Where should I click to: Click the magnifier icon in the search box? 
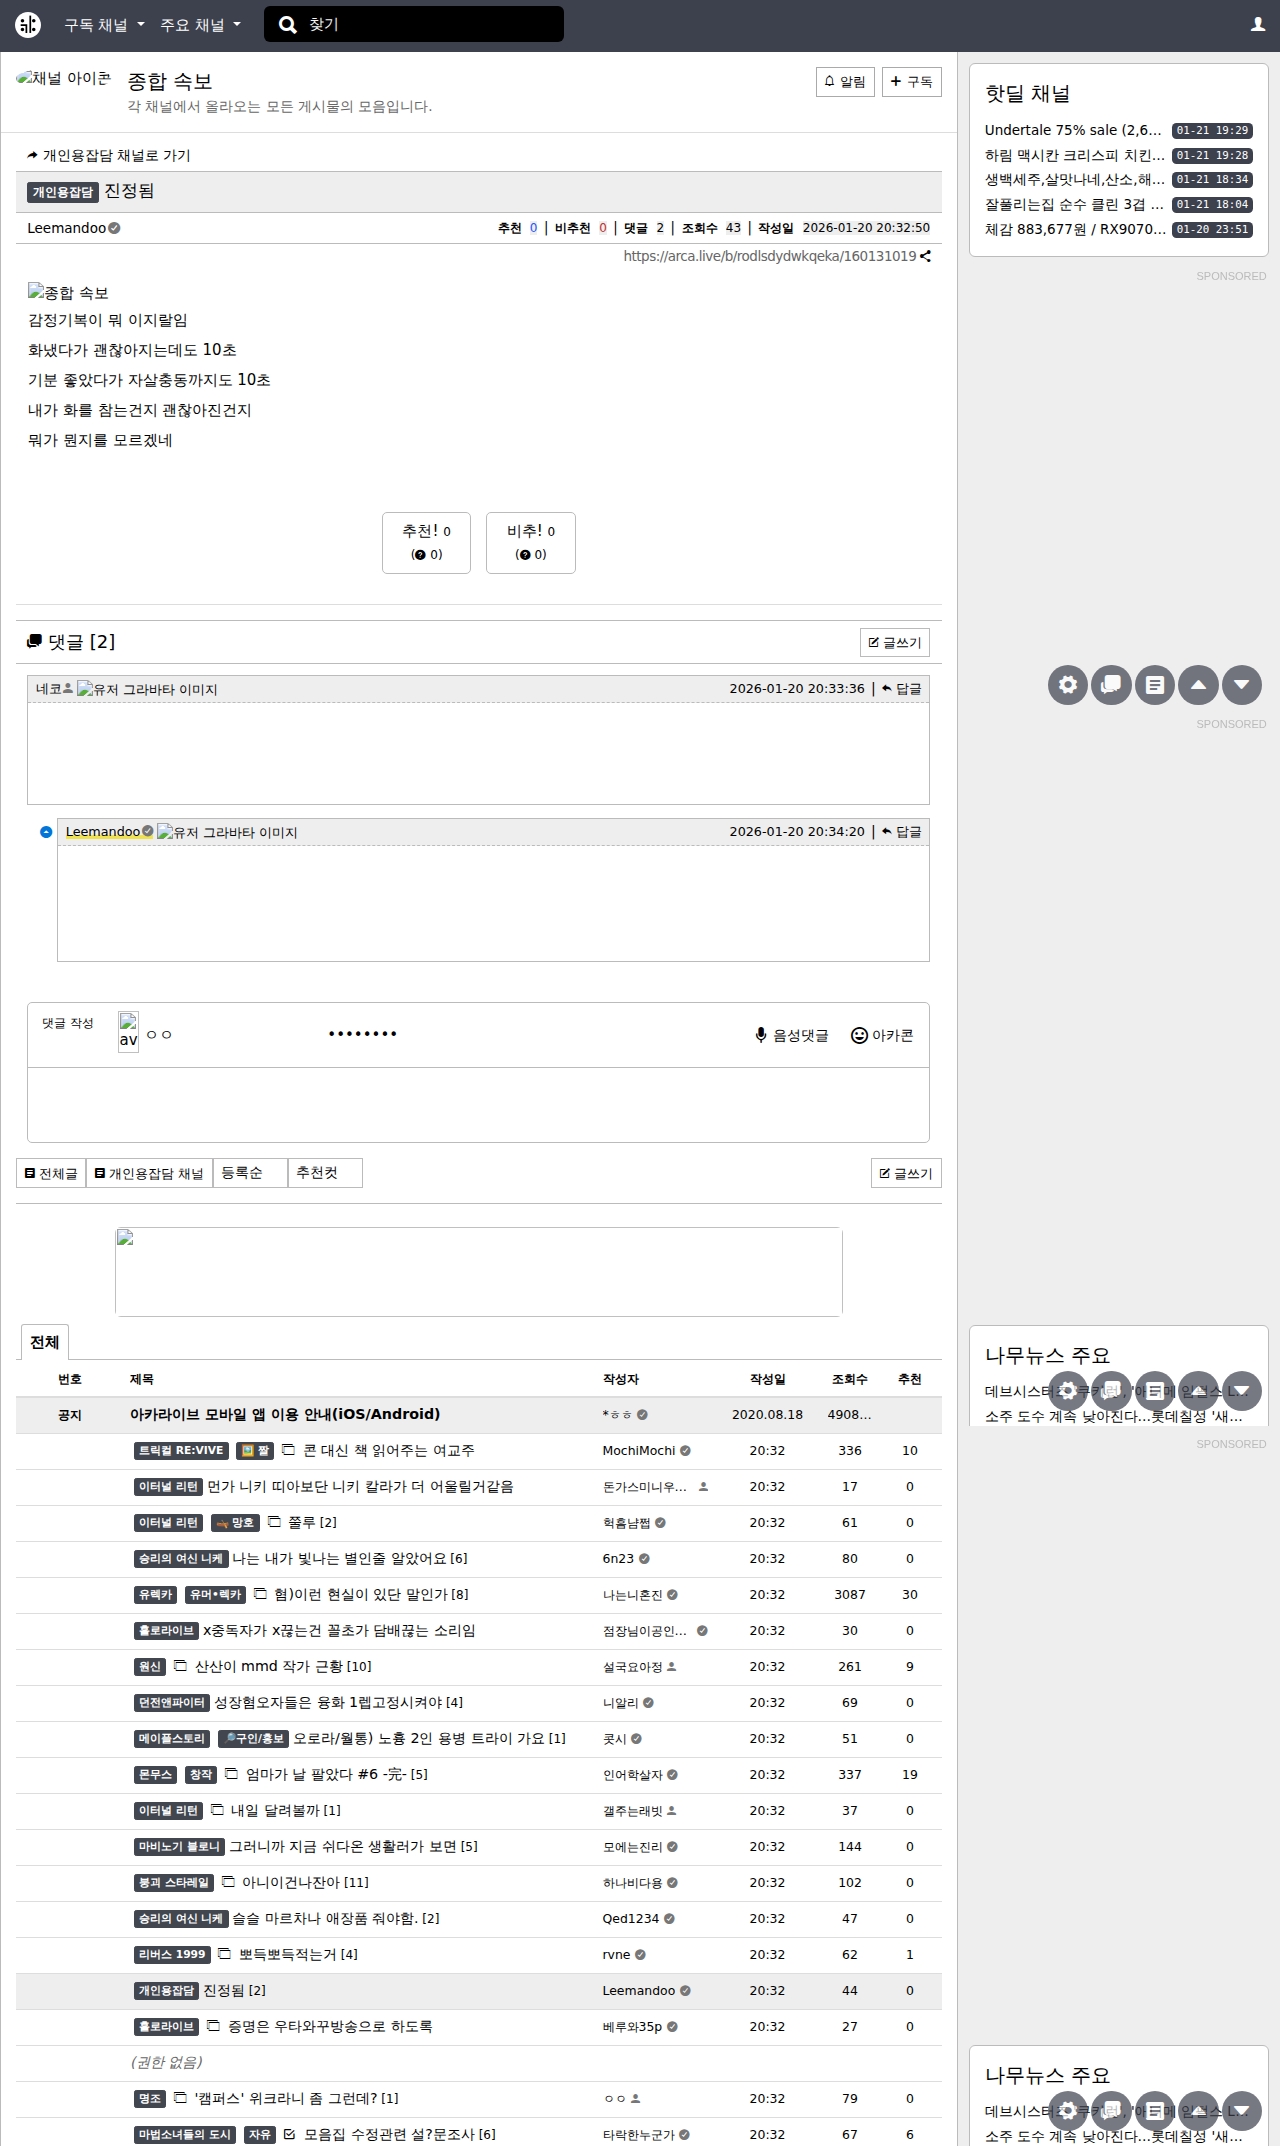(x=287, y=25)
